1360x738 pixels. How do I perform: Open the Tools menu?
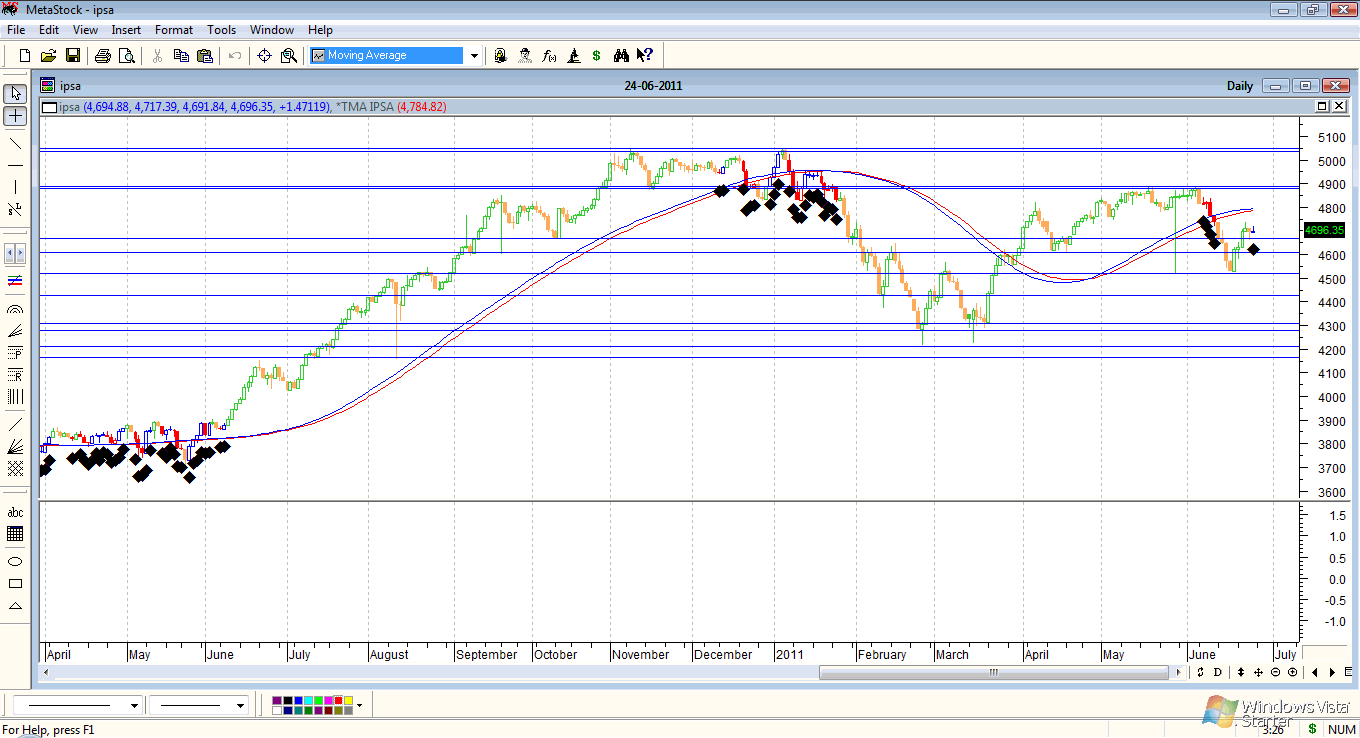(x=221, y=30)
